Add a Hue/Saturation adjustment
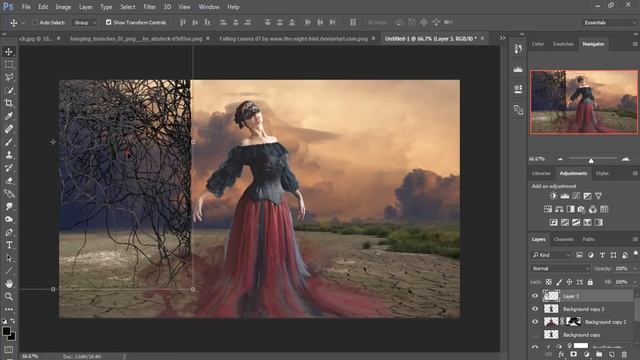Screen dimensions: 640x360 point(548,209)
